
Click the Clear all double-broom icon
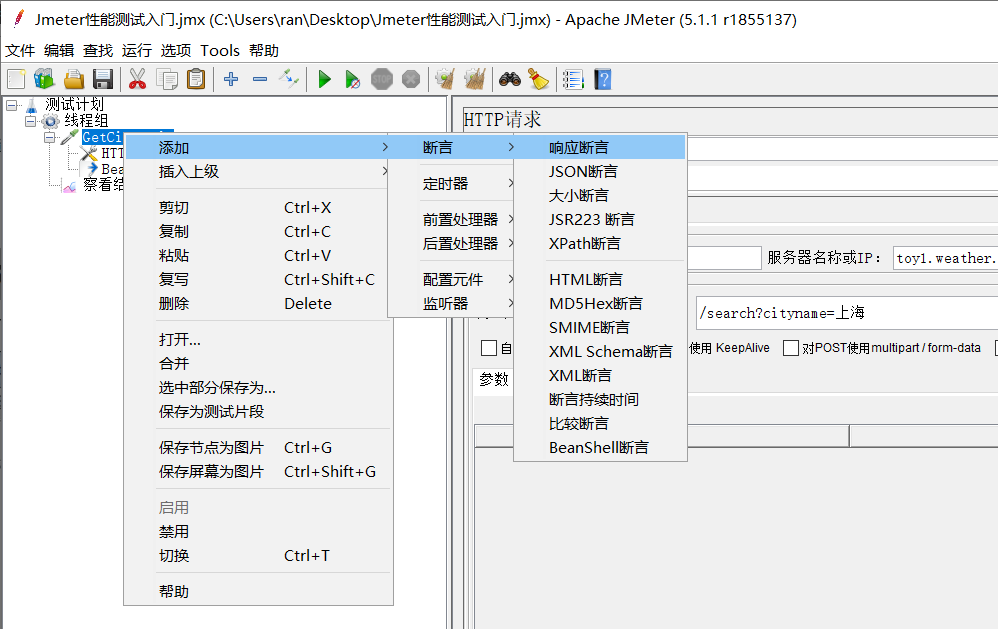coord(475,80)
